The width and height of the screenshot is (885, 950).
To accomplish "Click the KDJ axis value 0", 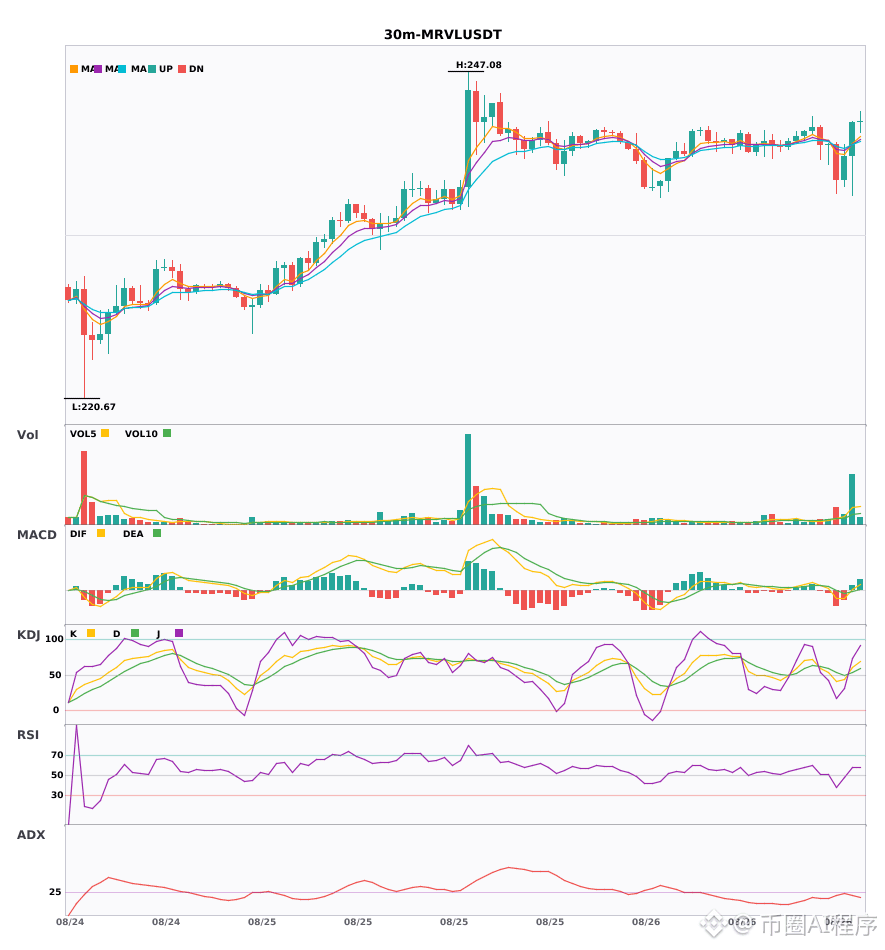I will (56, 710).
